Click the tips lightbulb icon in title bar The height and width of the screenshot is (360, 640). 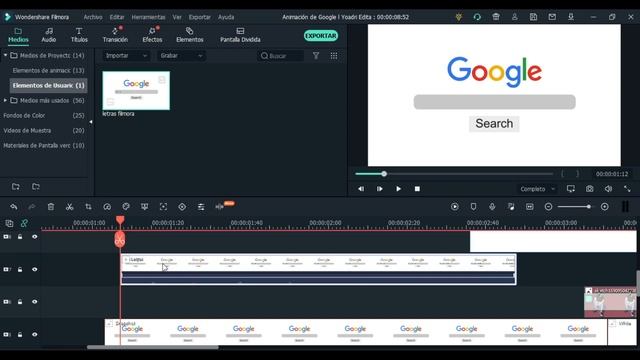[459, 17]
